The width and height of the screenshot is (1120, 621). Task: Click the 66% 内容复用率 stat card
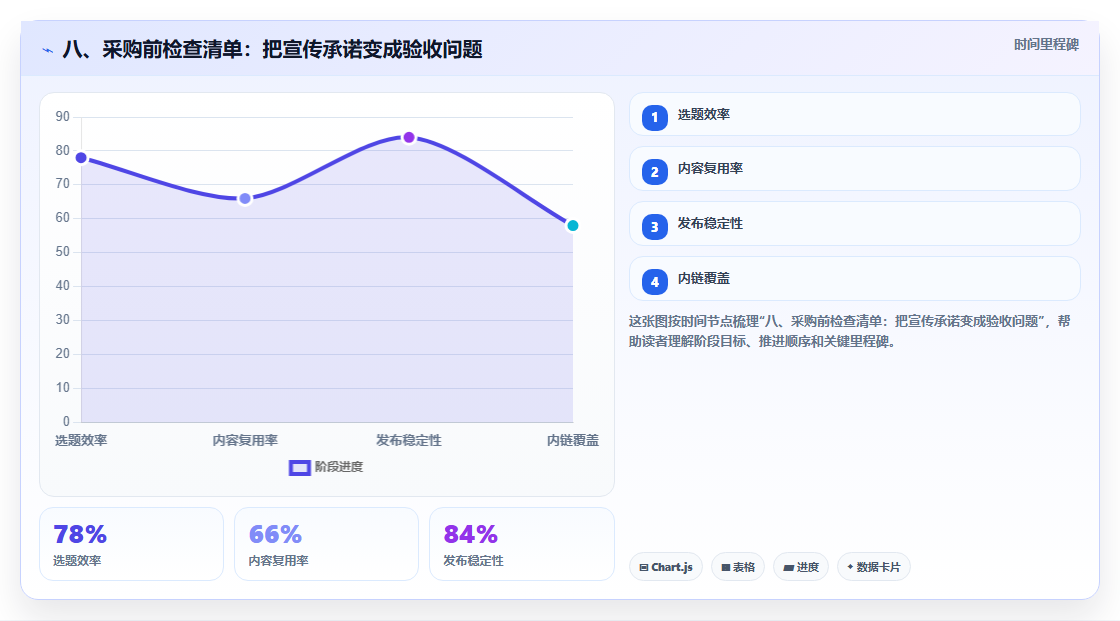pos(326,545)
